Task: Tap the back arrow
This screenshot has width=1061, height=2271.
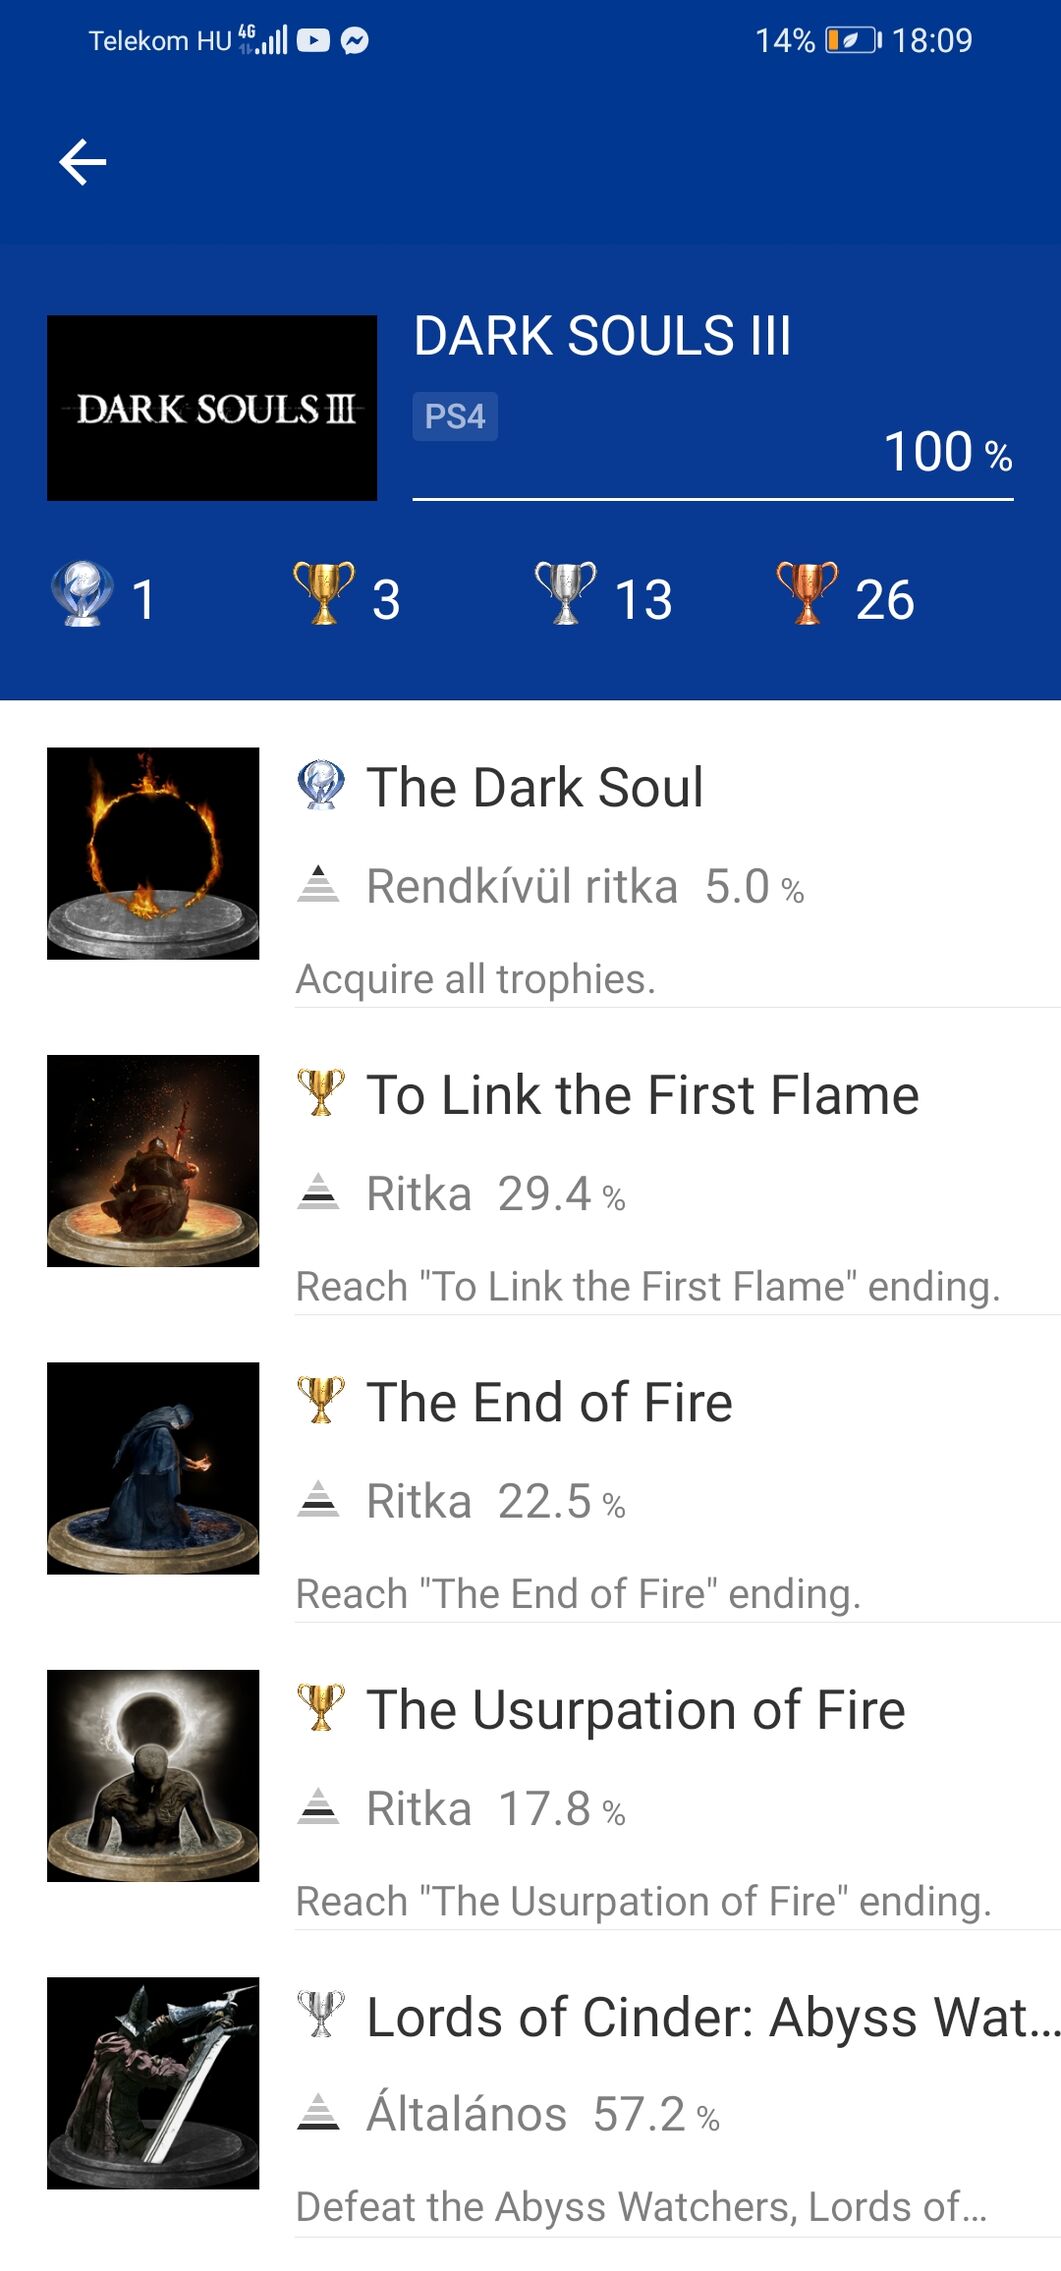Action: pos(83,162)
